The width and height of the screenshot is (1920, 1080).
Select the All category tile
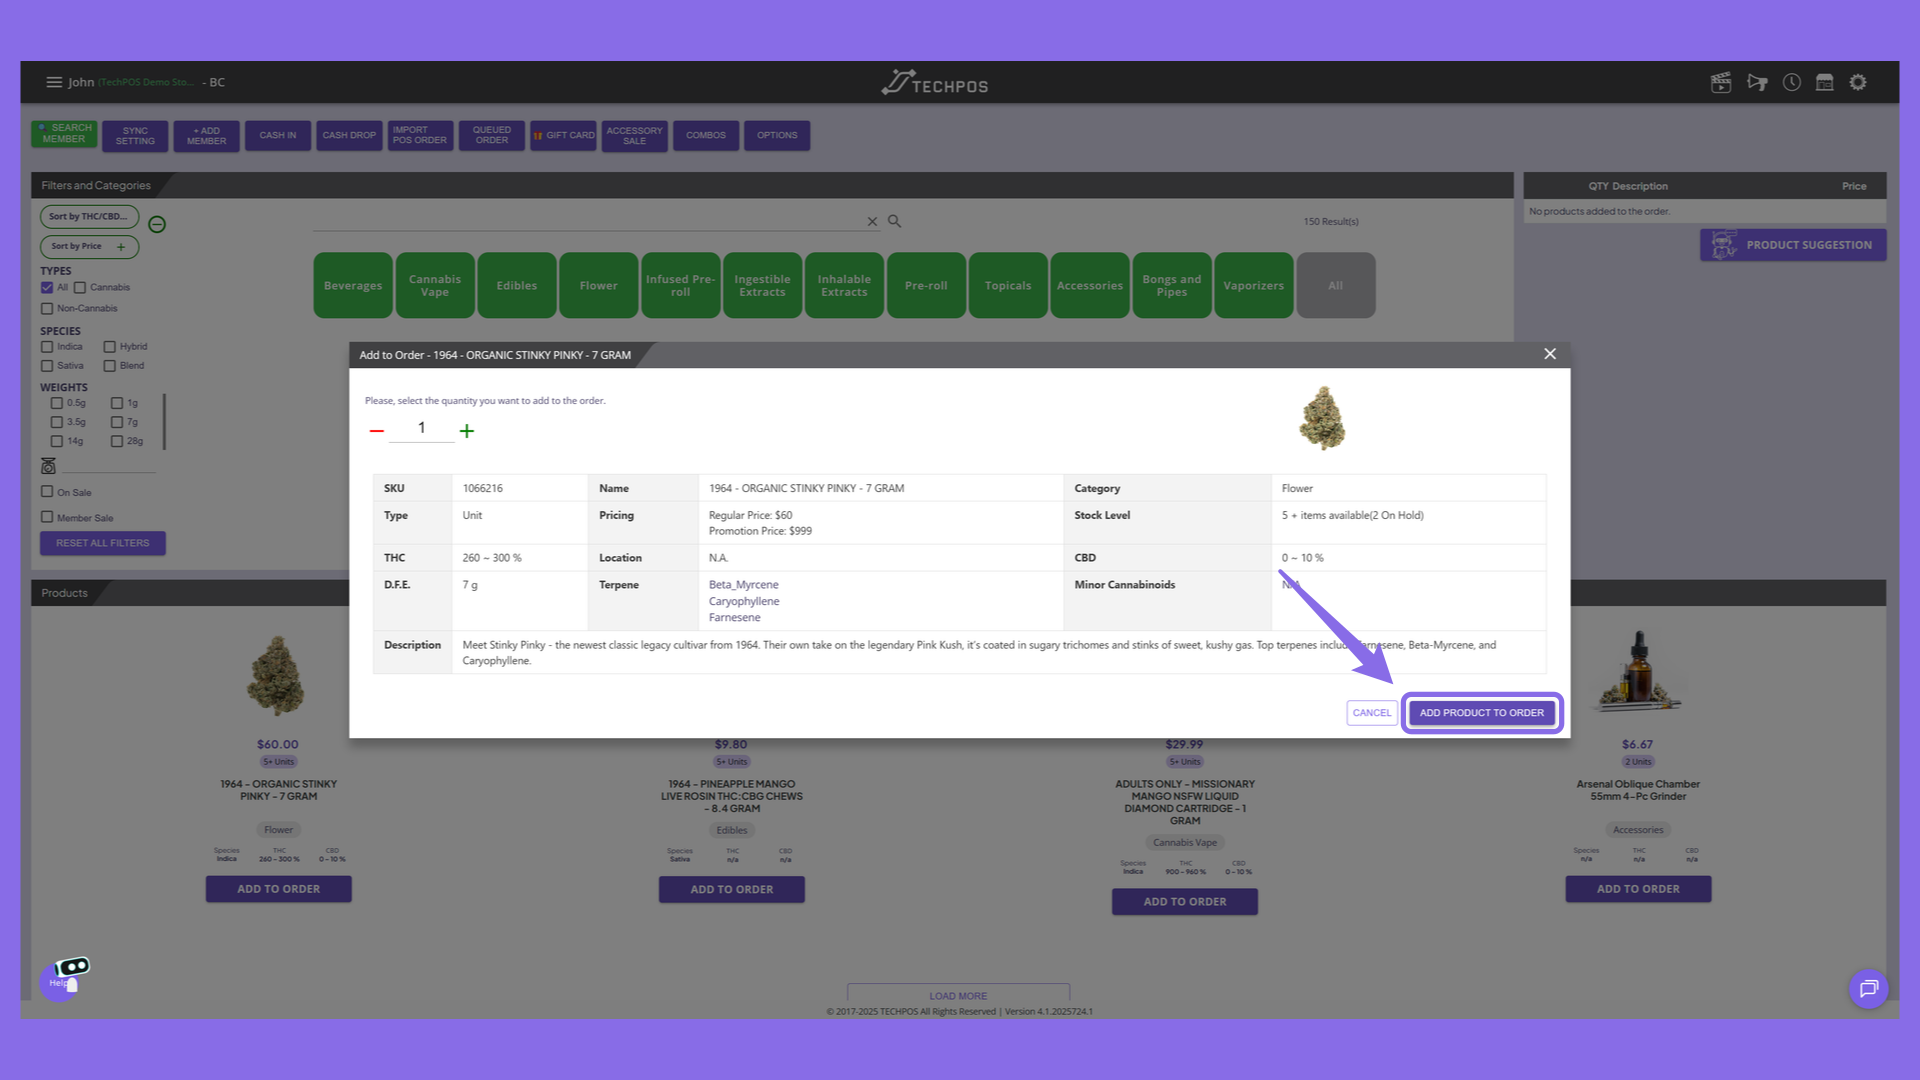tap(1336, 286)
